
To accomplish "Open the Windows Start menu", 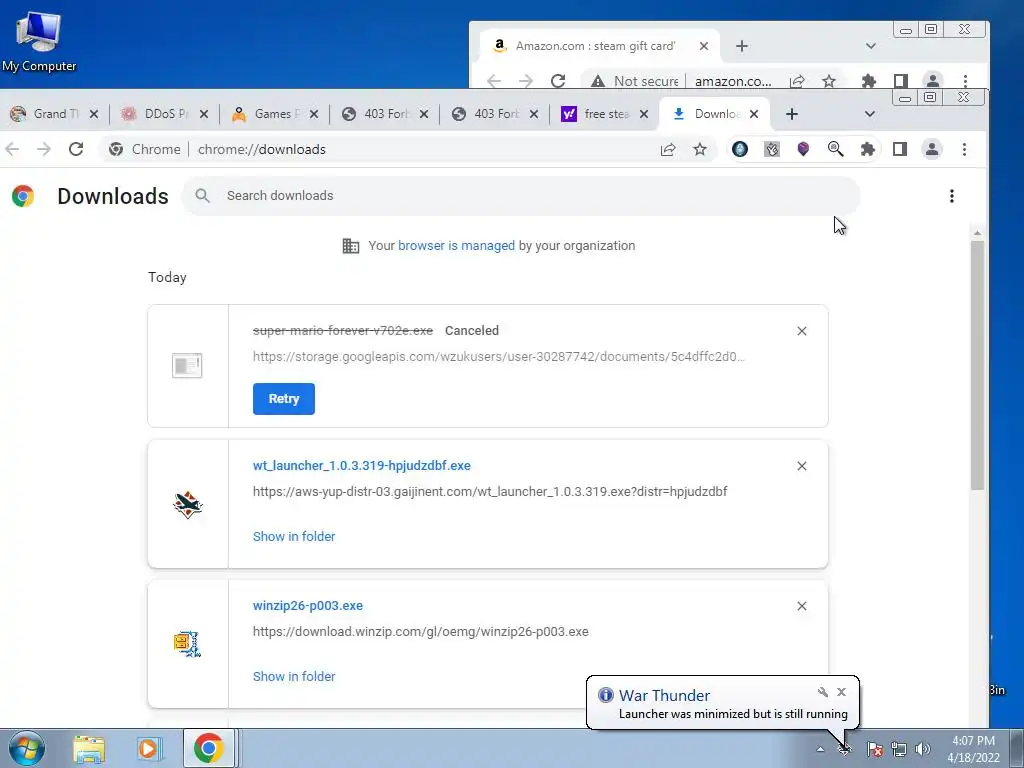I will (26, 748).
